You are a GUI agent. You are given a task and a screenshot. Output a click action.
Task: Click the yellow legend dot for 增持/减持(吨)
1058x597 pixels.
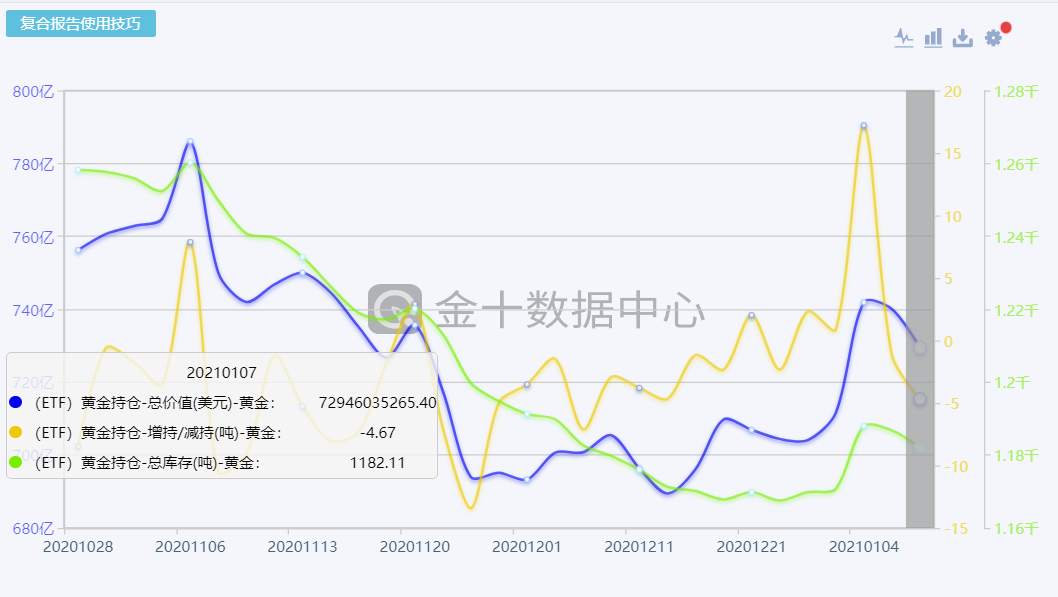[x=16, y=432]
